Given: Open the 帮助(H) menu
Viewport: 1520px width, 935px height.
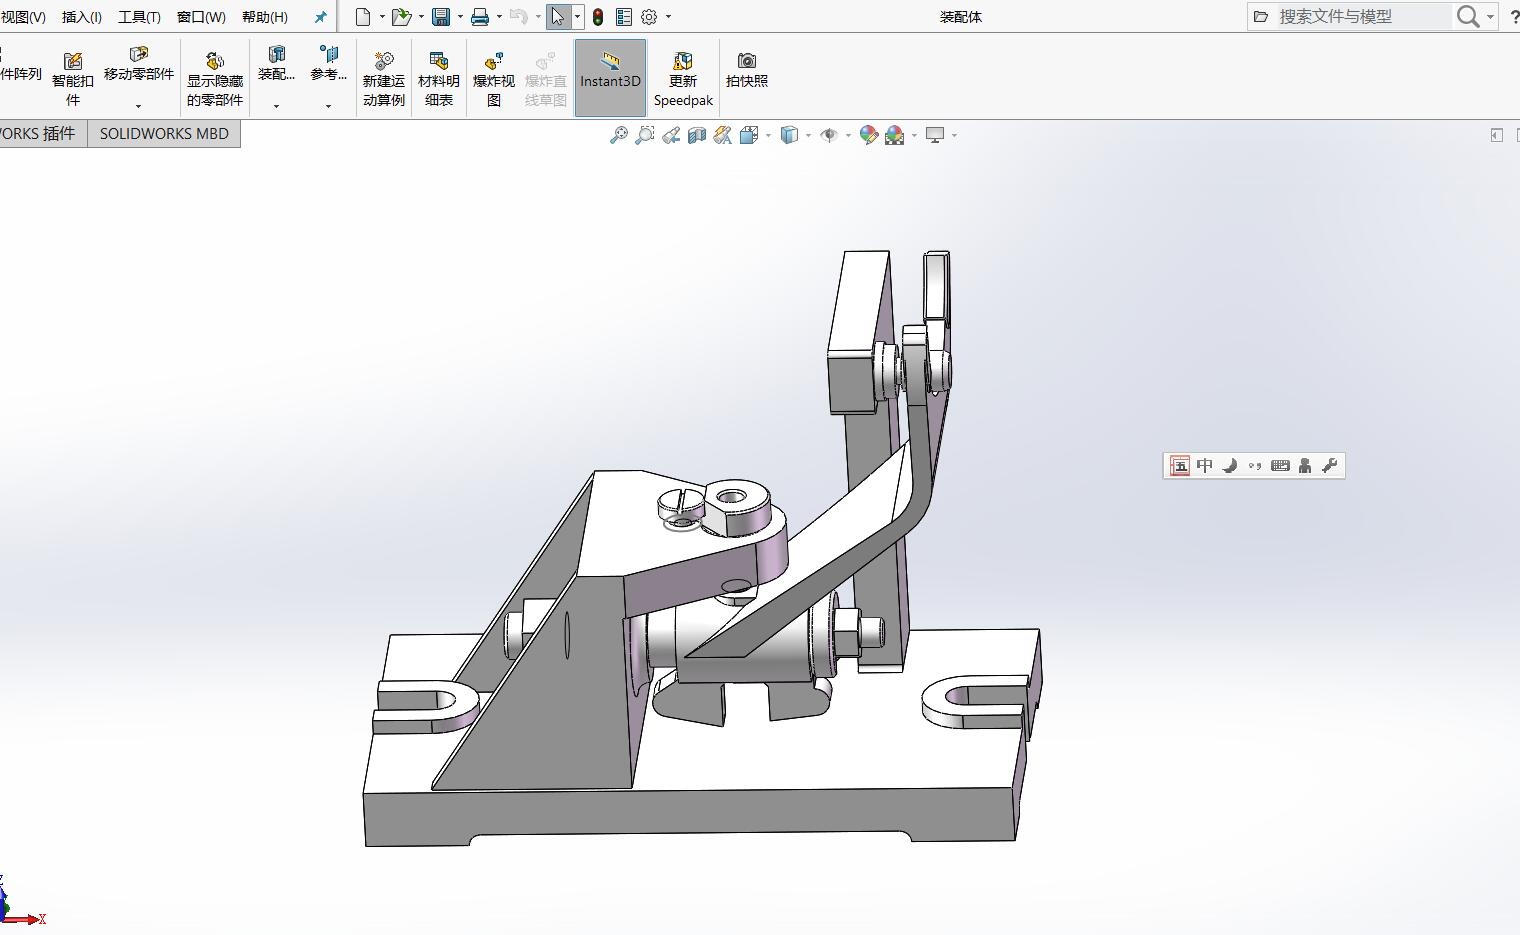Looking at the screenshot, I should point(265,17).
